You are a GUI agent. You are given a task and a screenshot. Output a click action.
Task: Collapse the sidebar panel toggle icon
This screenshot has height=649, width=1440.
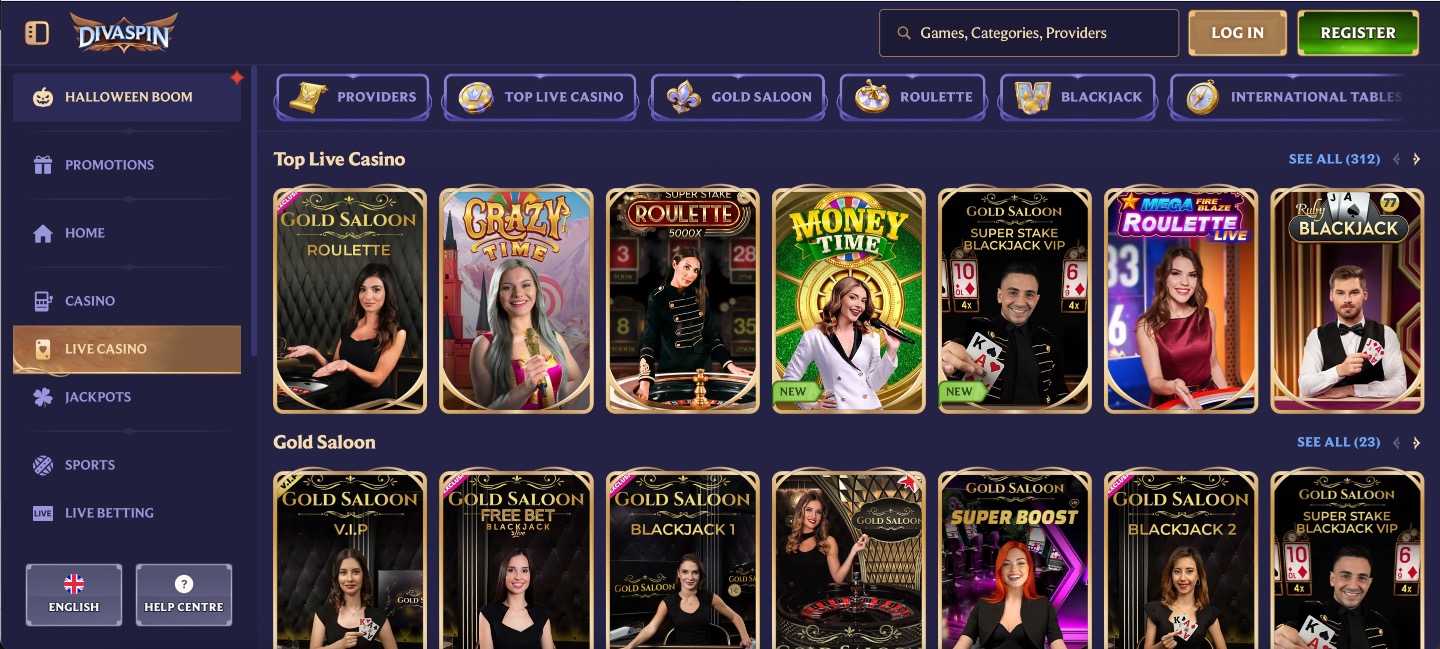(37, 33)
